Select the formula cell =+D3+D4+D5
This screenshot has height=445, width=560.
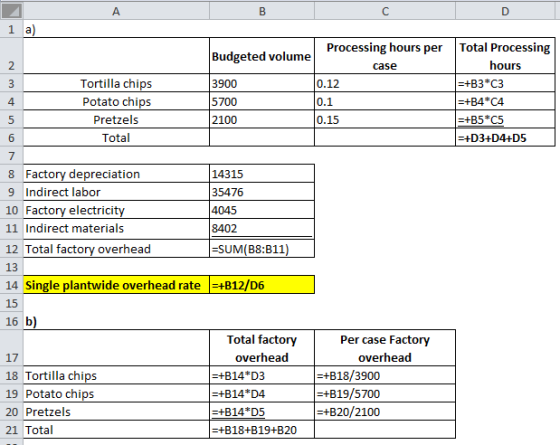[505, 138]
